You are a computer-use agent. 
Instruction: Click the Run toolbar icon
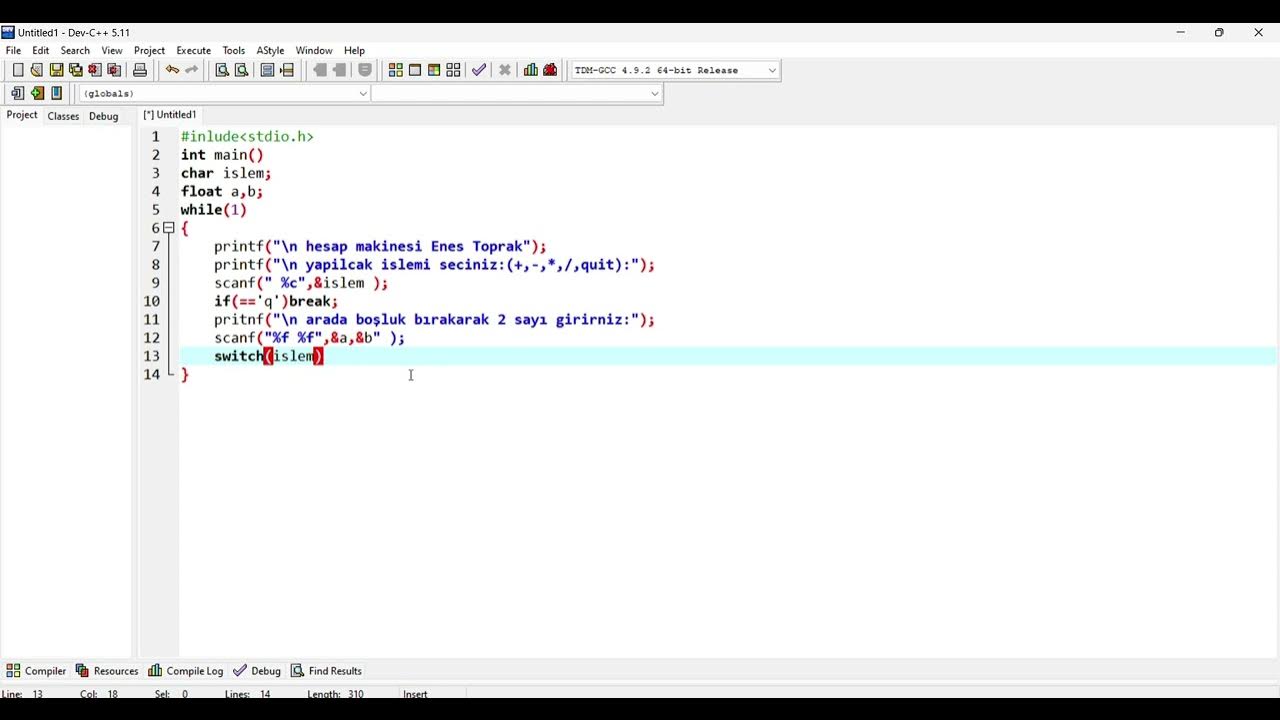(415, 70)
